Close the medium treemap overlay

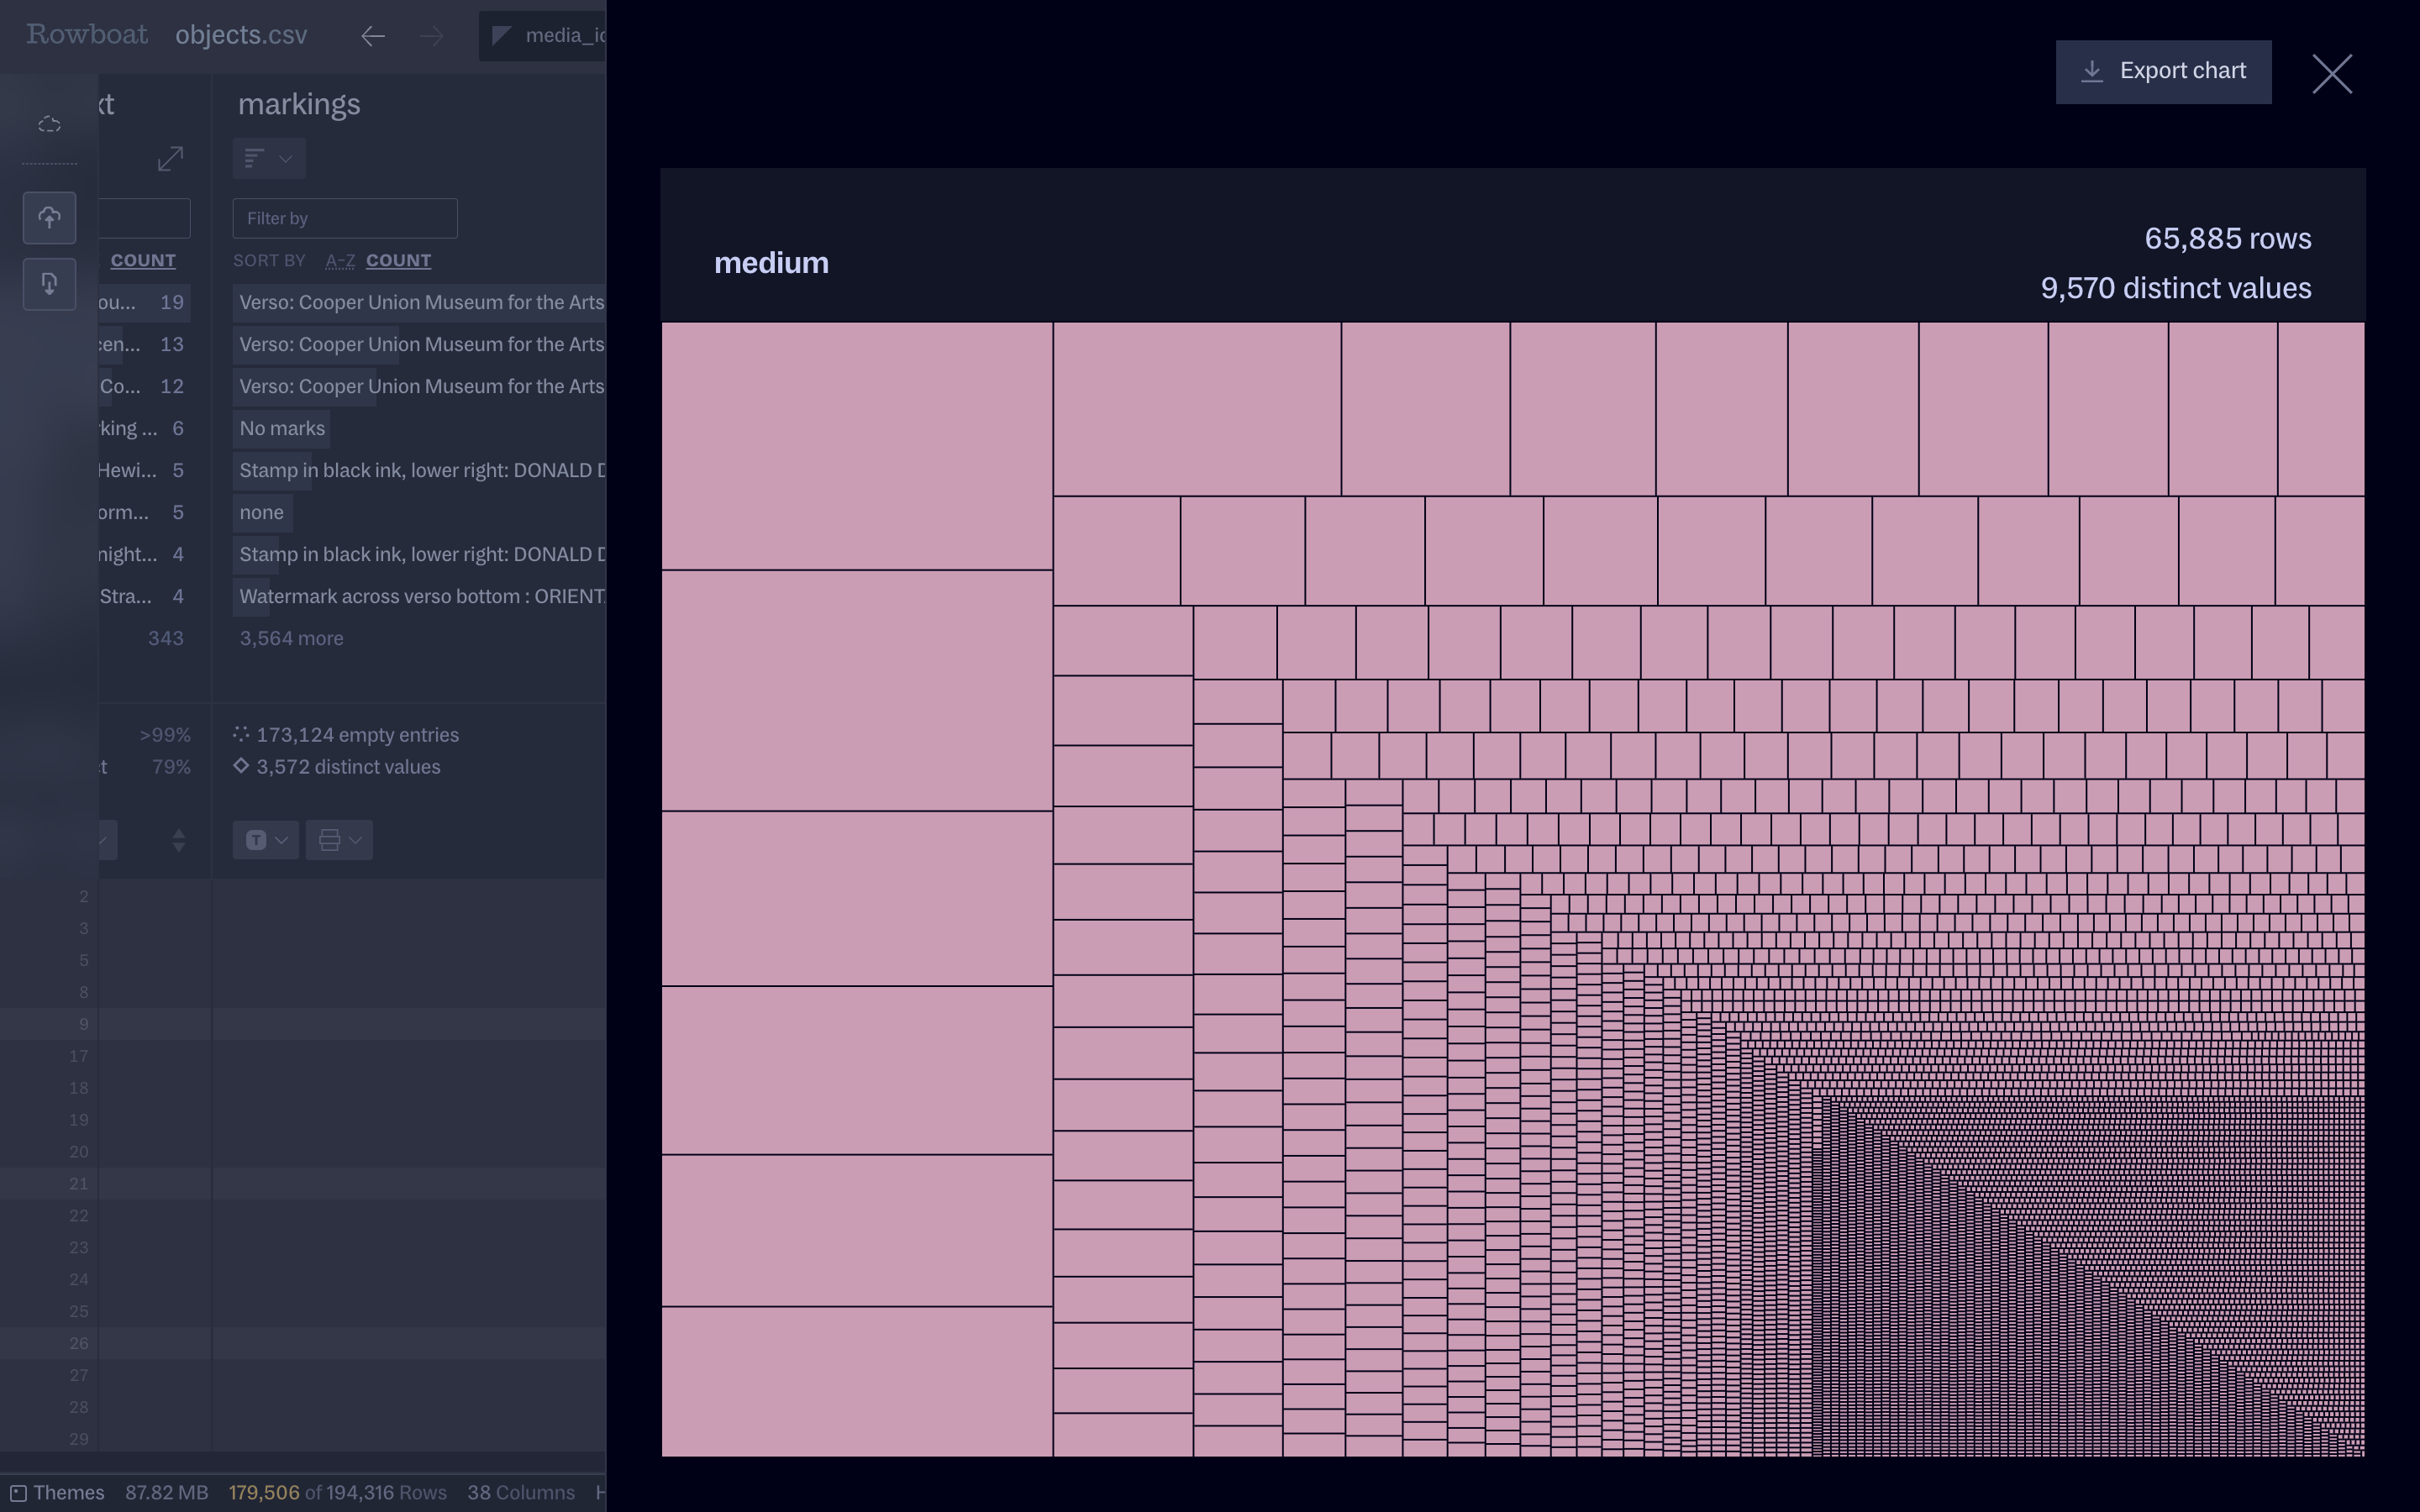tap(2331, 74)
